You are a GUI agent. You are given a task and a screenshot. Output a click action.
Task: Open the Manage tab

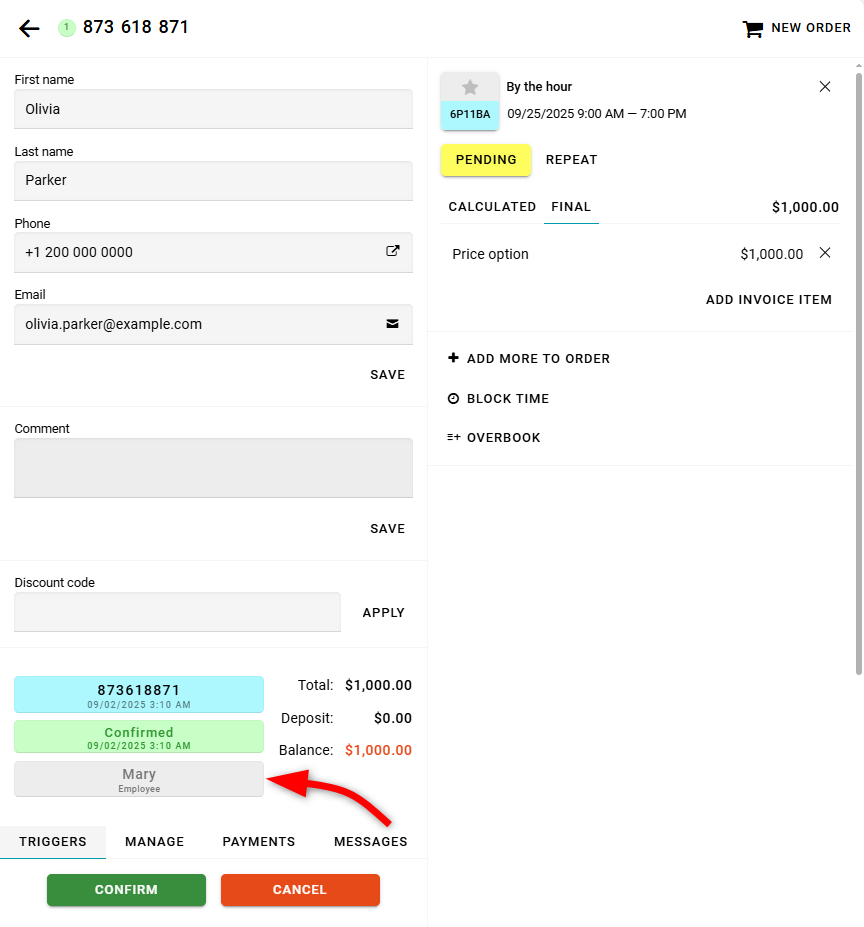tap(154, 841)
